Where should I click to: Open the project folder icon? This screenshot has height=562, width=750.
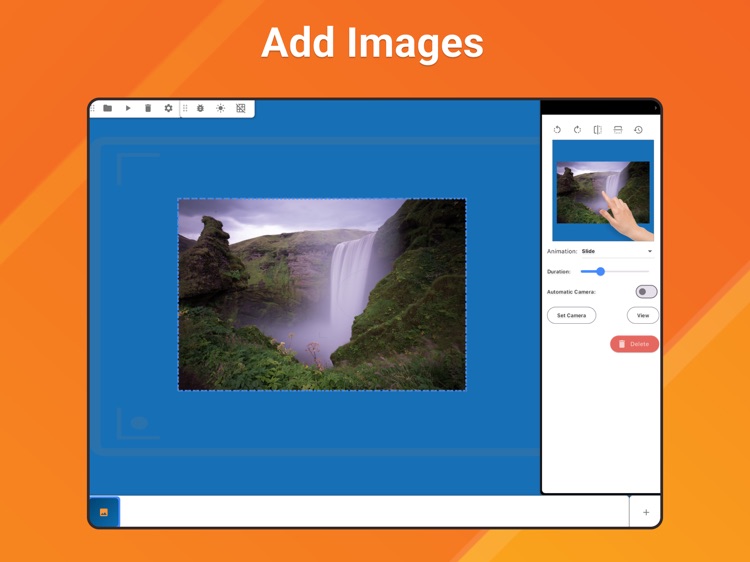[x=108, y=108]
